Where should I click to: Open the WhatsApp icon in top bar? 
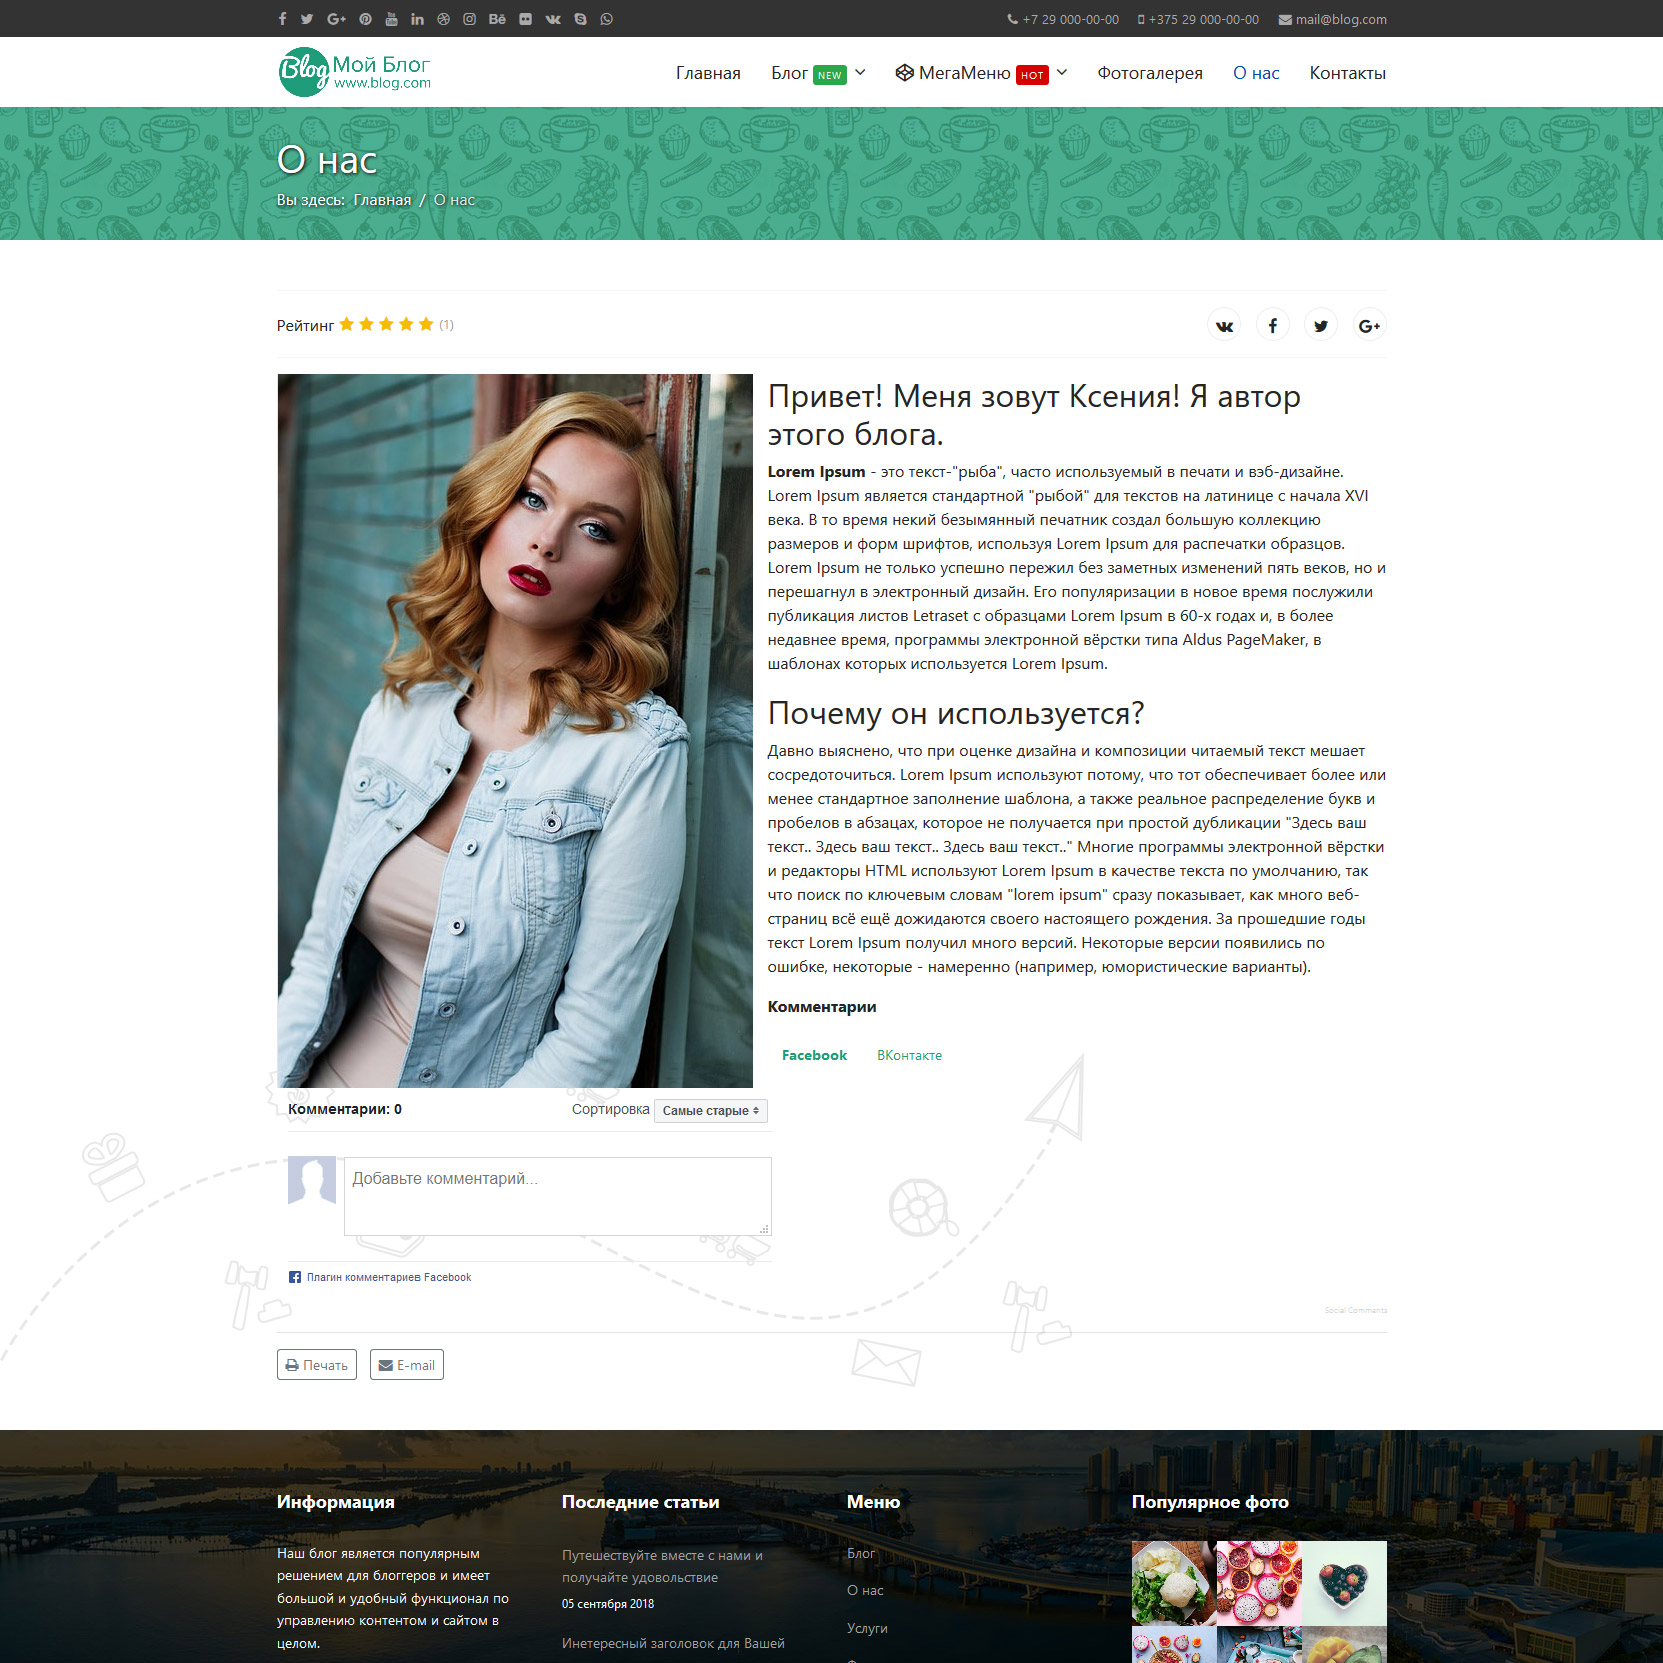tap(606, 19)
